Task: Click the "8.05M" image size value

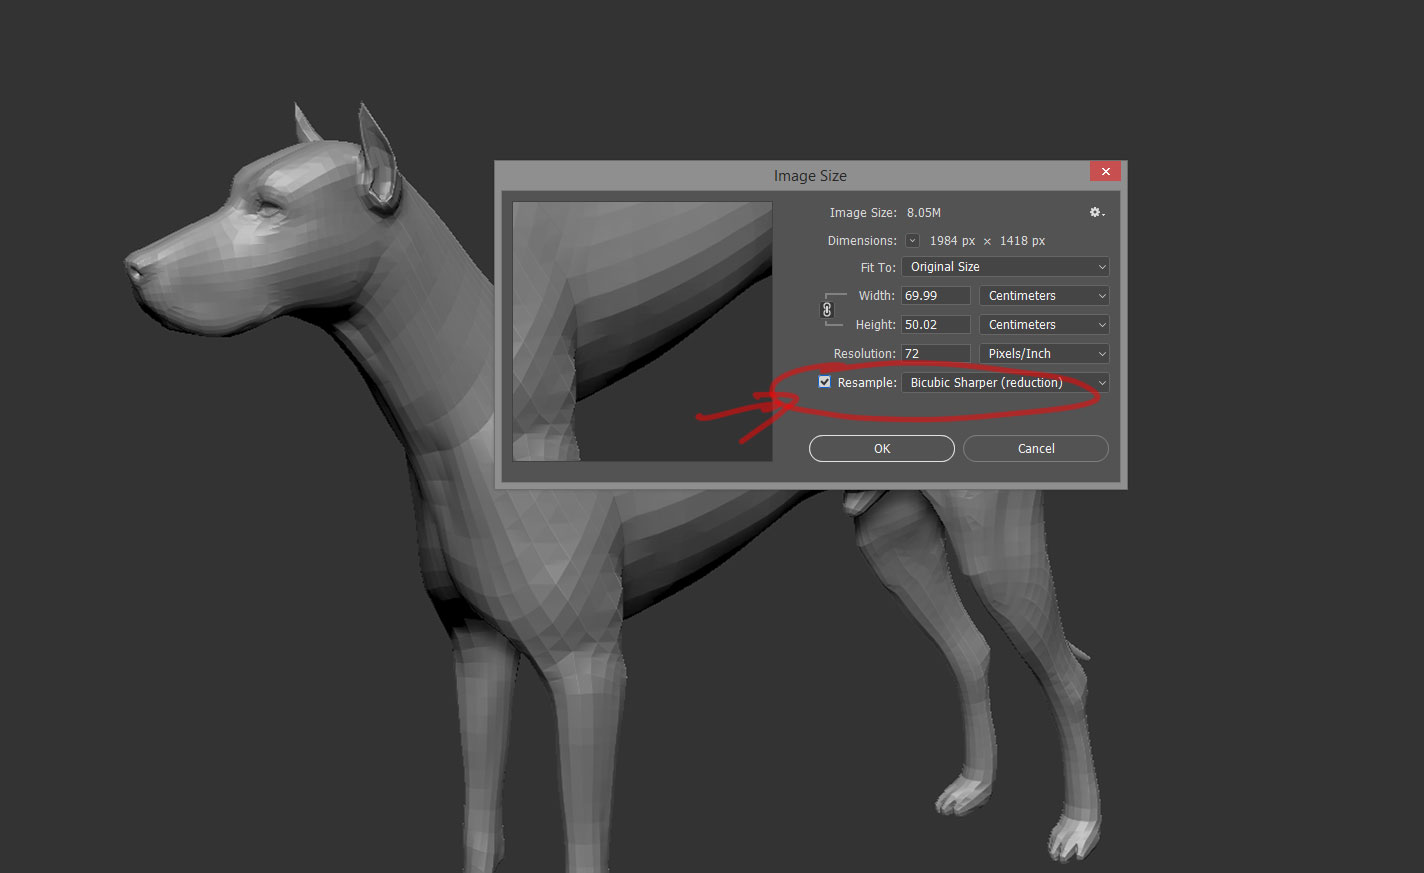Action: pos(924,213)
